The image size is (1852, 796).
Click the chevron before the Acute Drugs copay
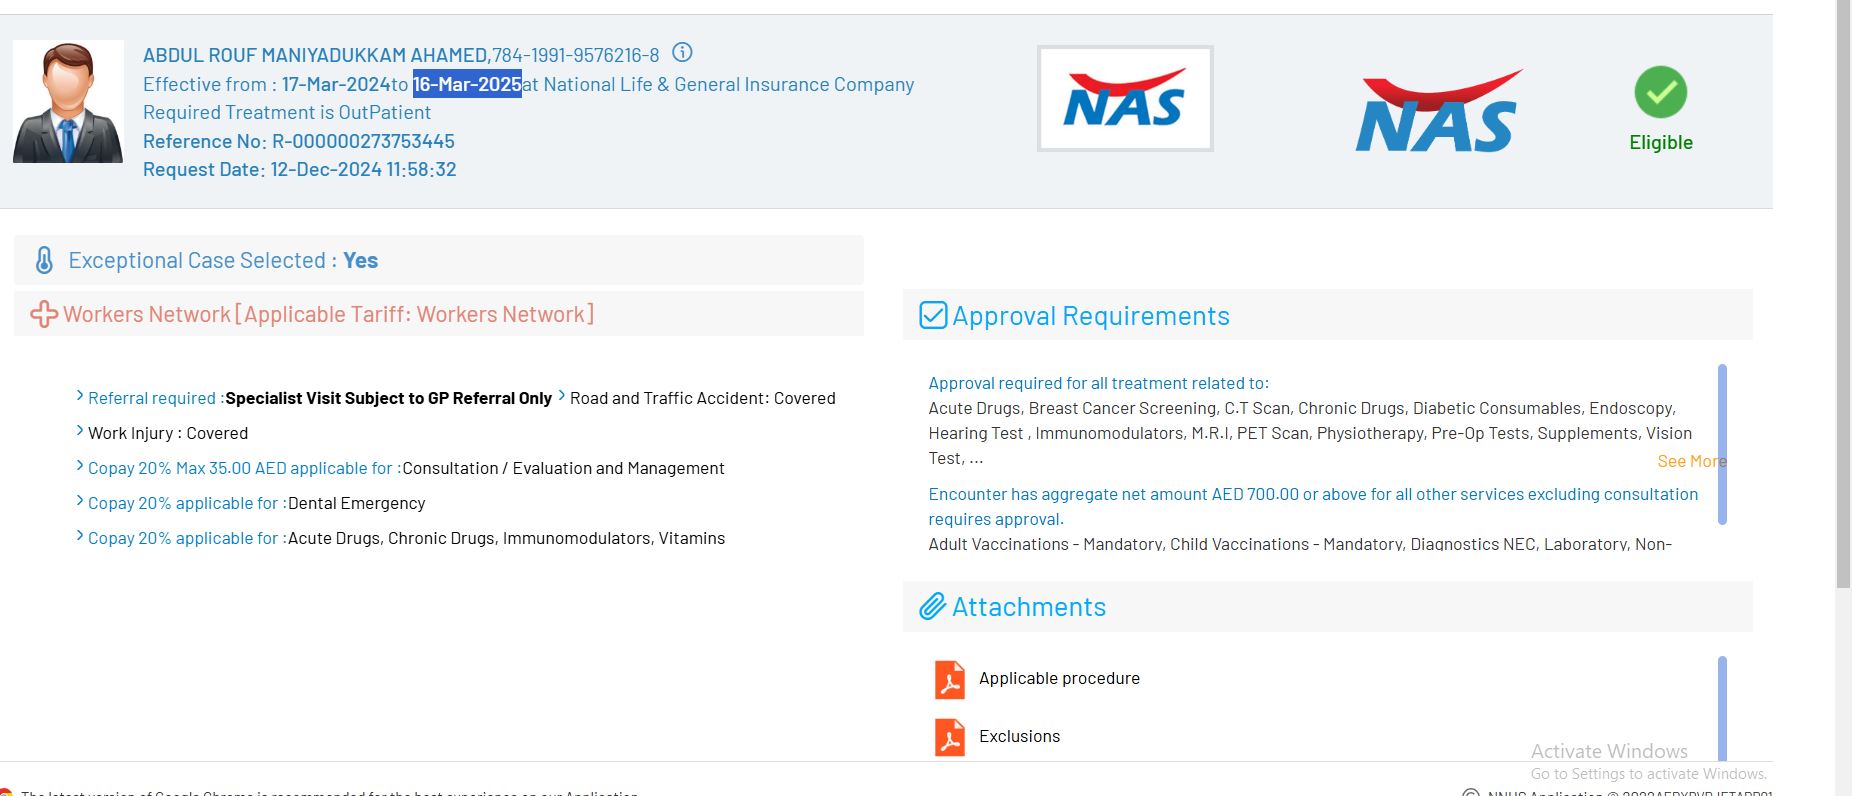click(x=80, y=536)
